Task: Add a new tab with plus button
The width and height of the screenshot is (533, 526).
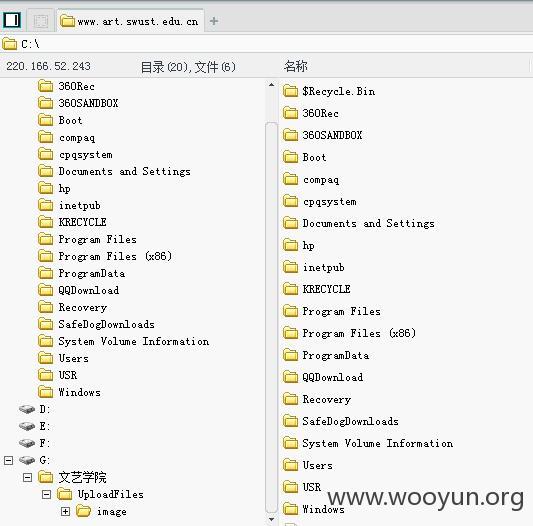Action: pos(214,21)
